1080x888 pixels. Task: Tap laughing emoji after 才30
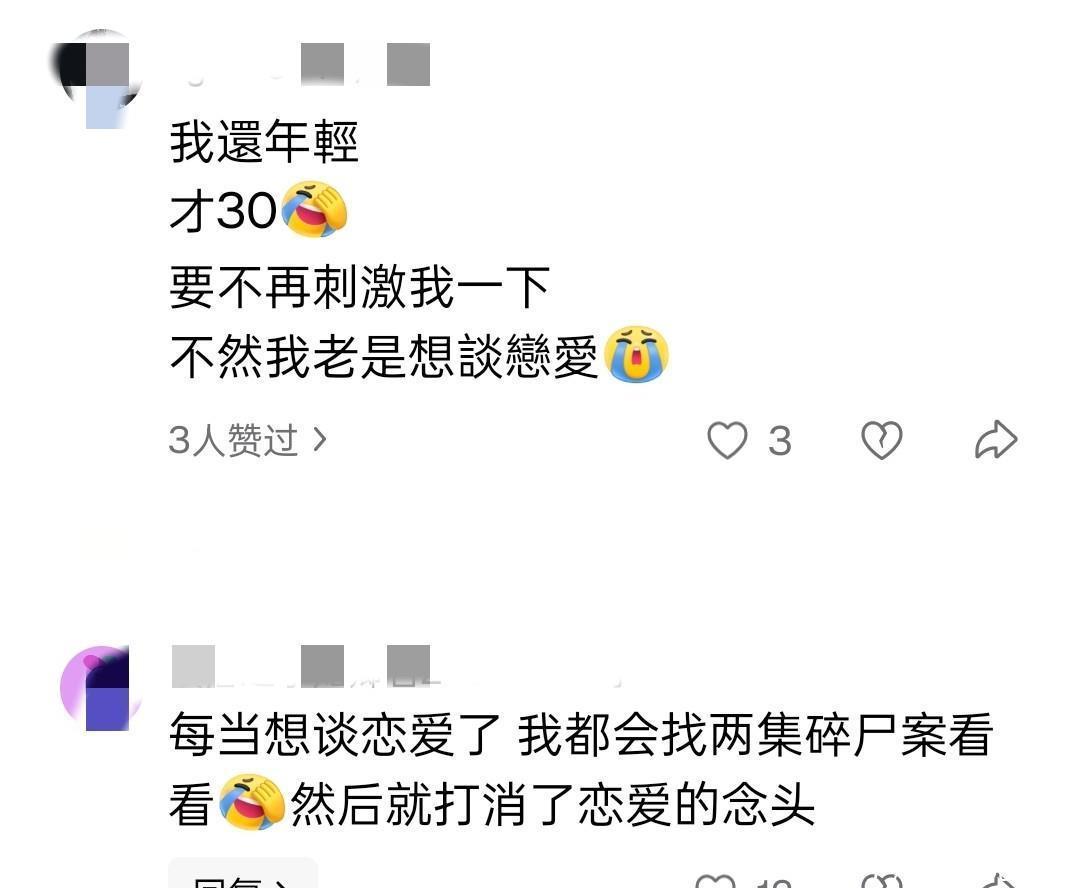(315, 209)
